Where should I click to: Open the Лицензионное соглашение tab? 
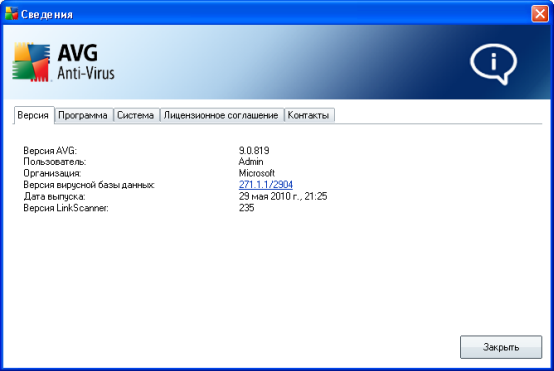(221, 116)
